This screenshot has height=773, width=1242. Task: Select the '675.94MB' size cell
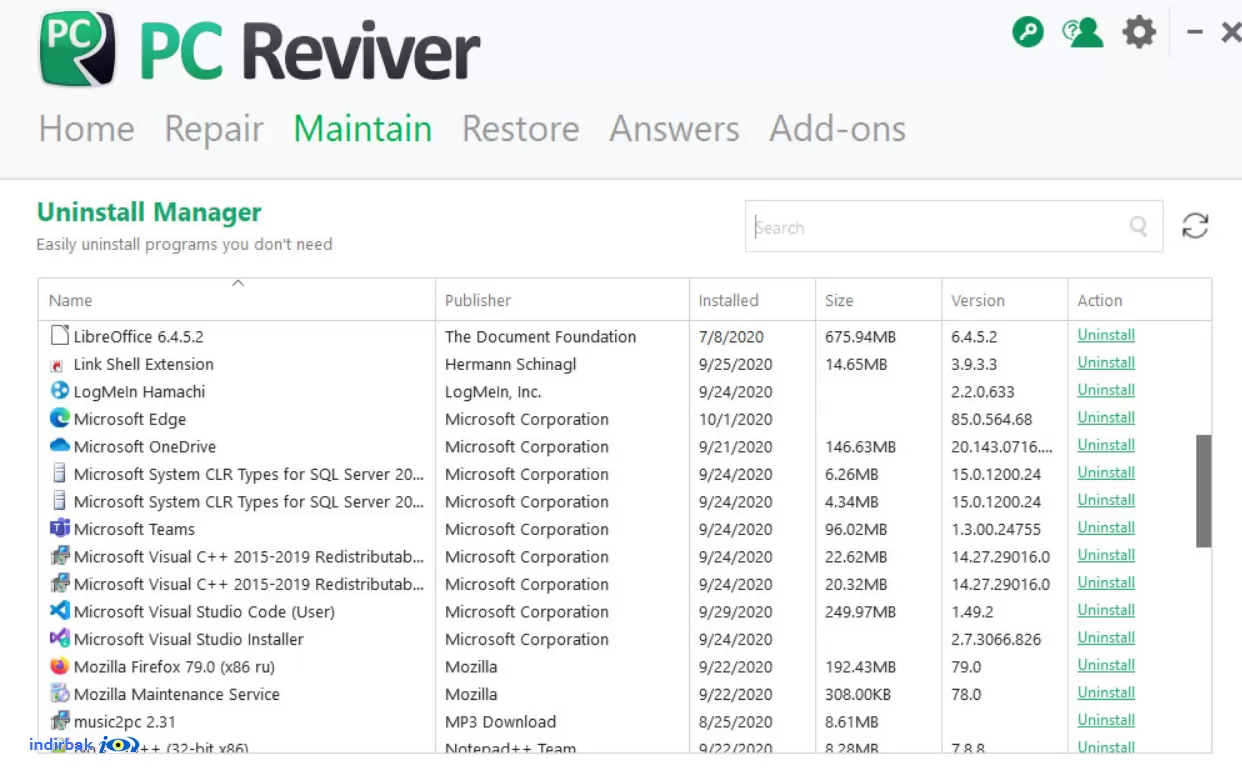(860, 337)
